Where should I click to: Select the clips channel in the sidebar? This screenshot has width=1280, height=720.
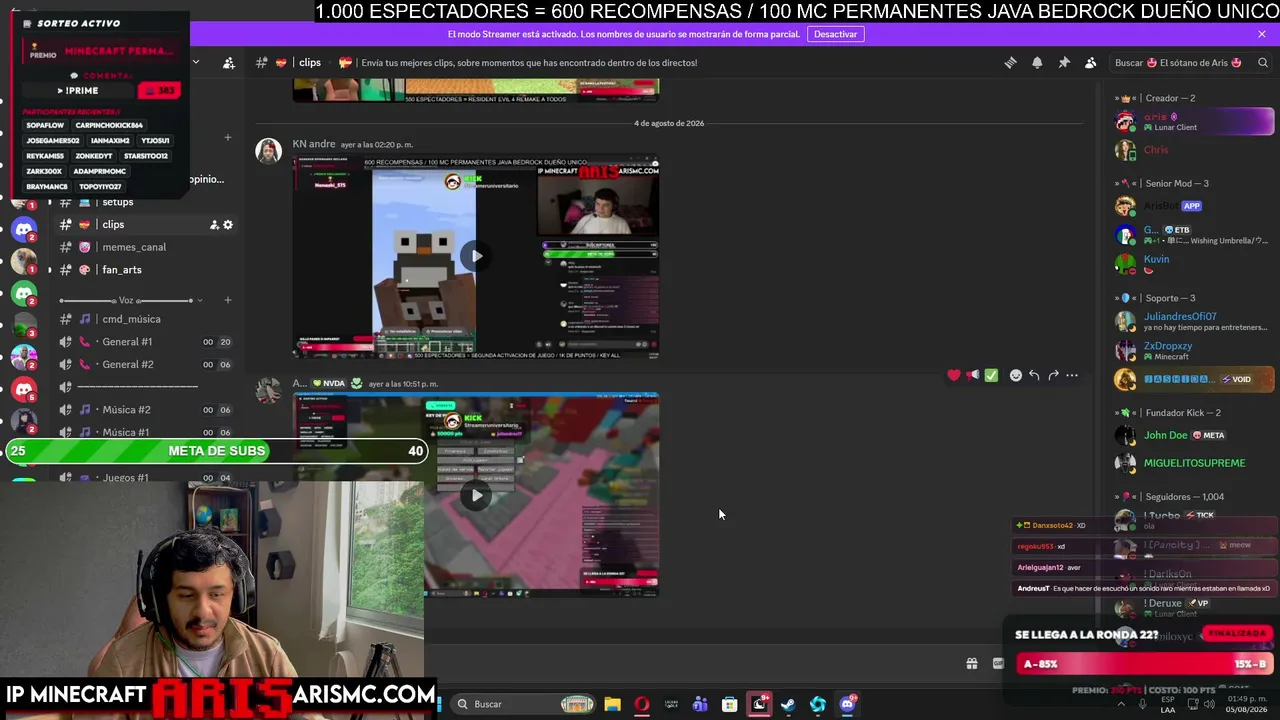[146, 224]
